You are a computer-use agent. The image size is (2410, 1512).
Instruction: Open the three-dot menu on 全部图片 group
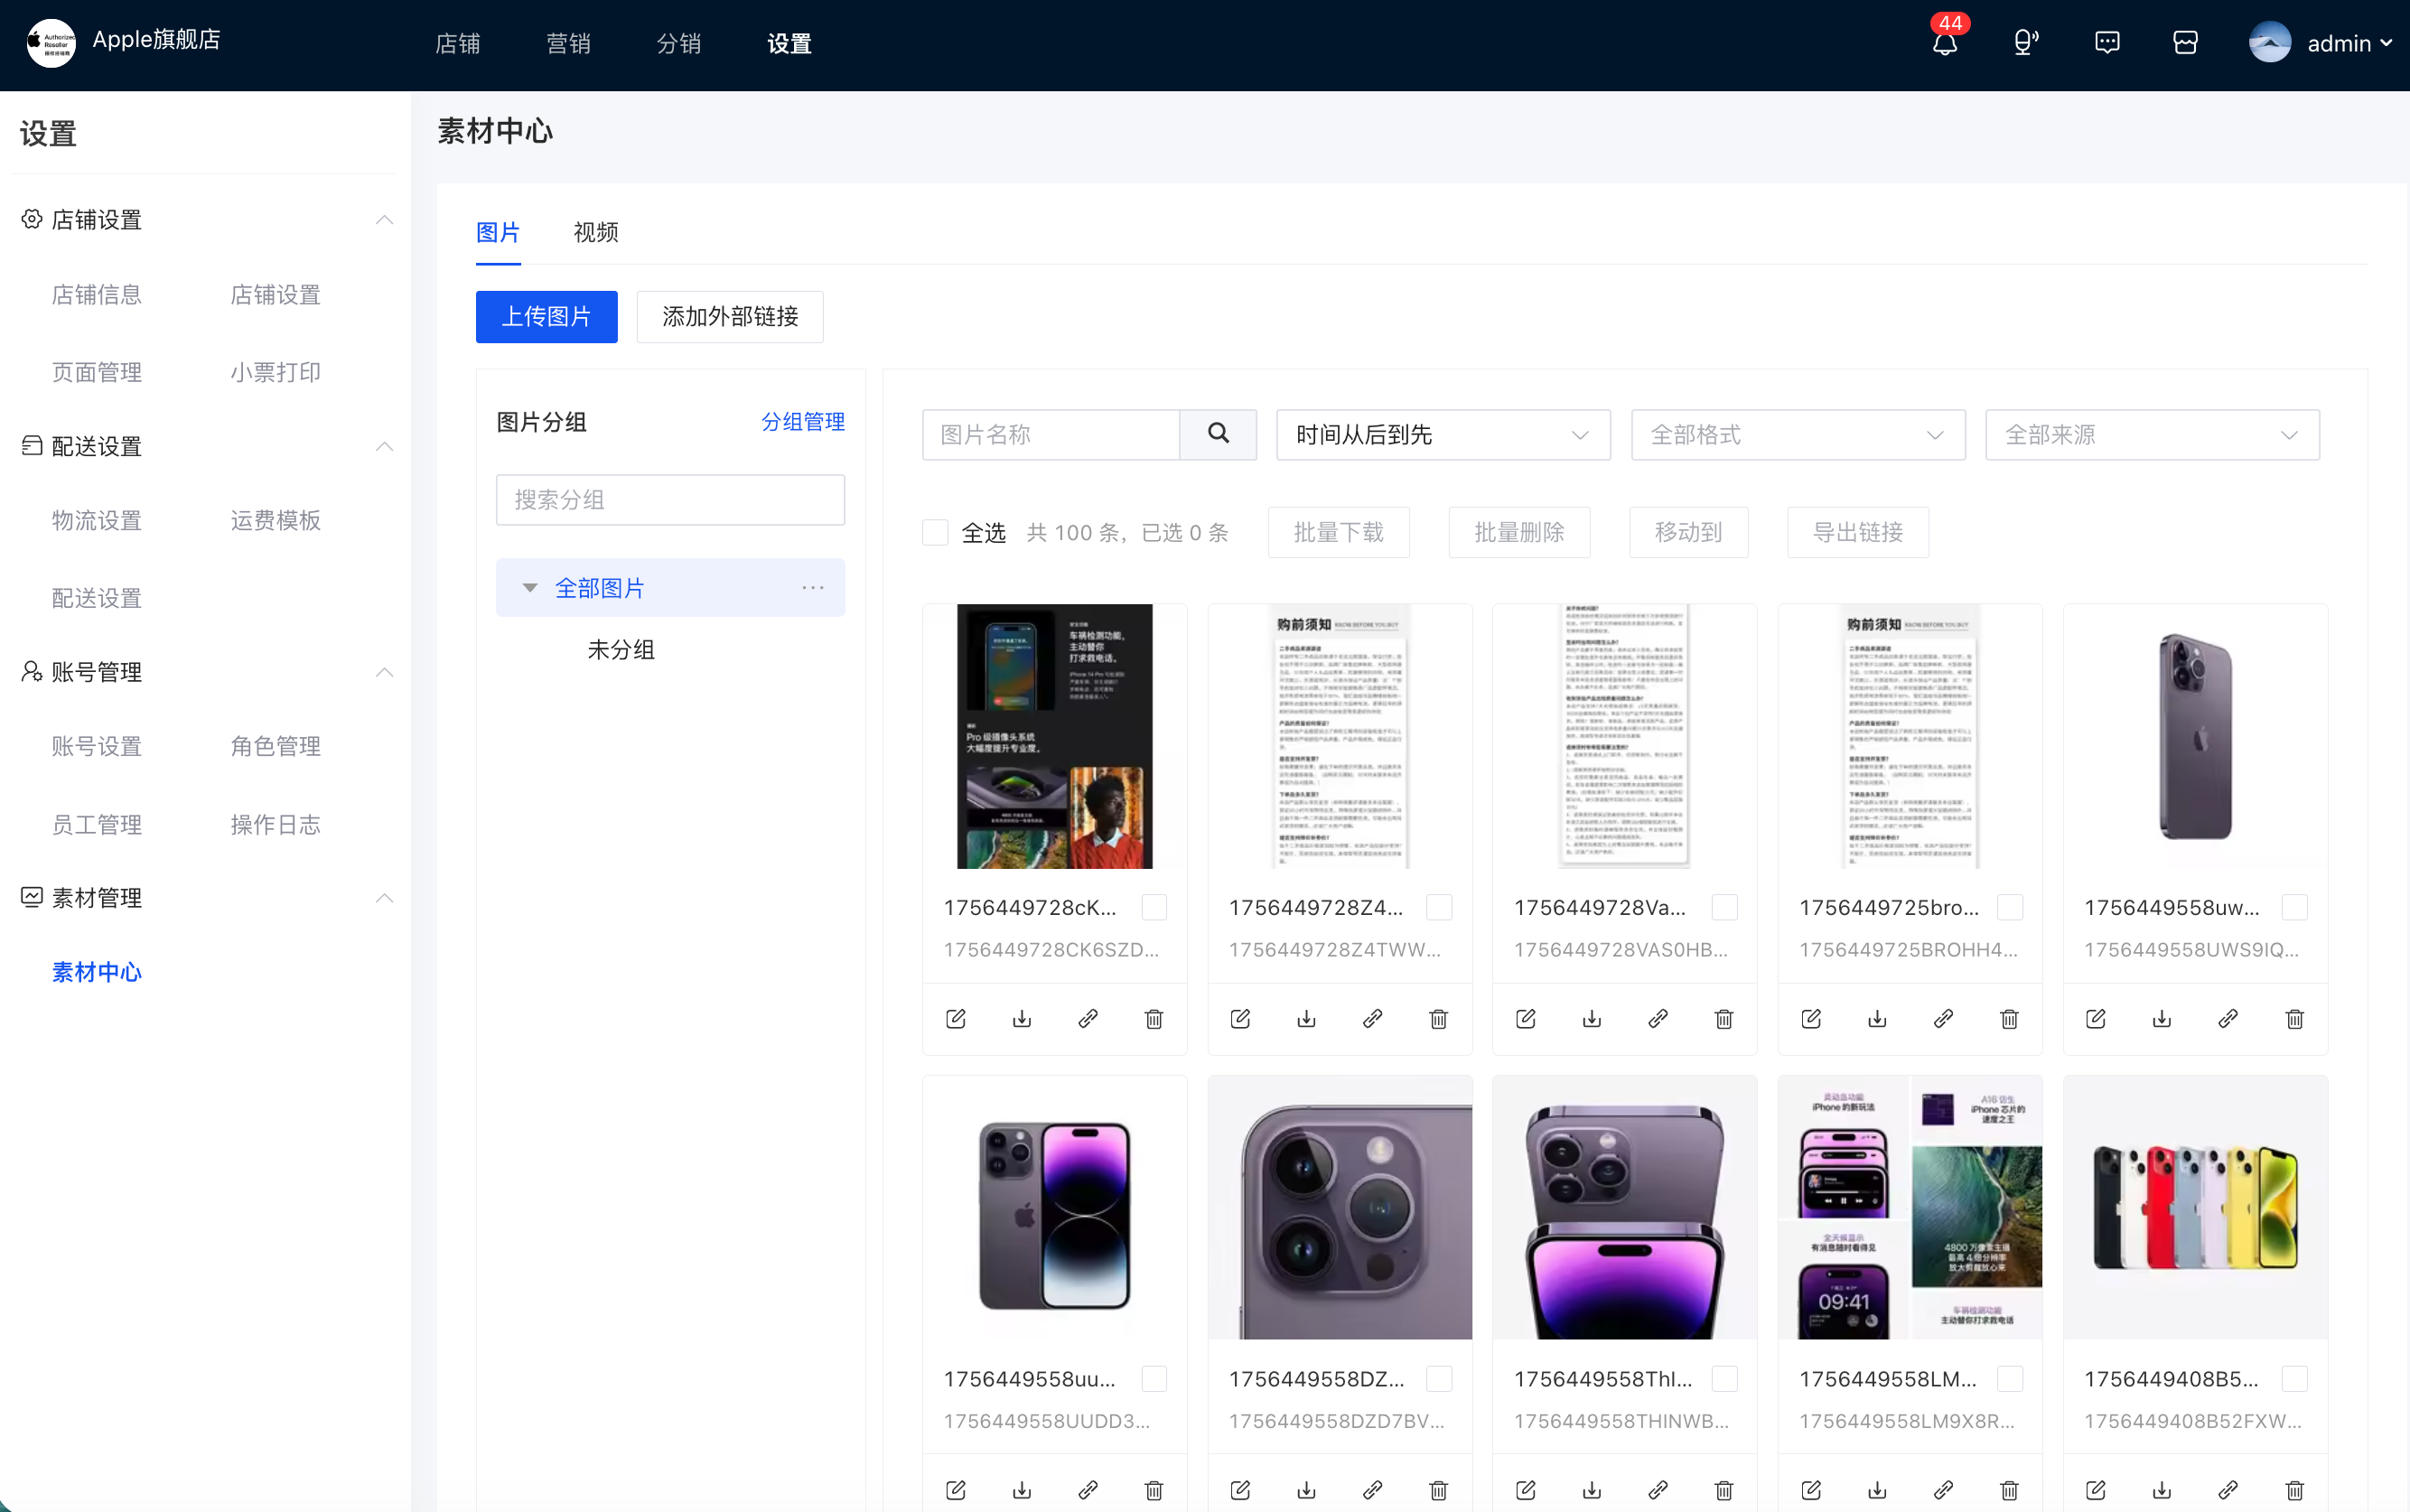tap(812, 588)
